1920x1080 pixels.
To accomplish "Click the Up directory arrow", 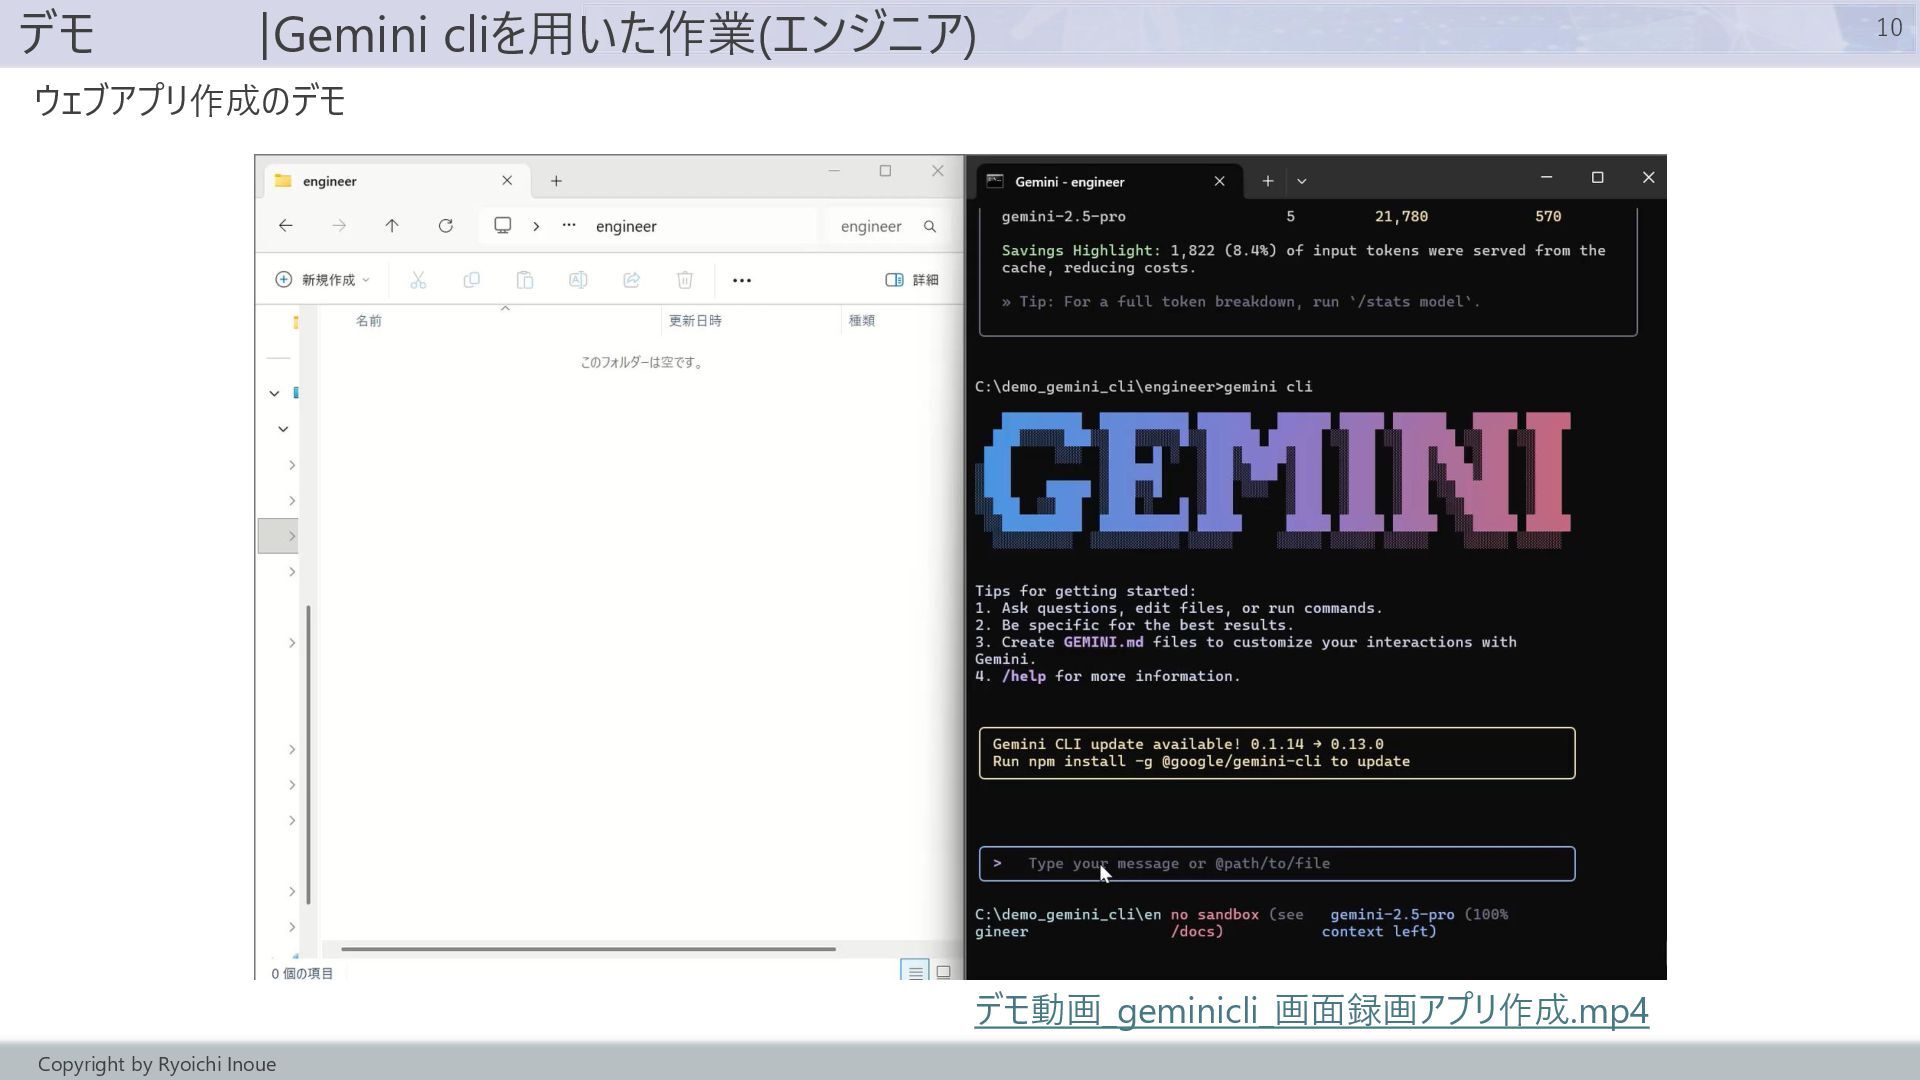I will tap(392, 226).
